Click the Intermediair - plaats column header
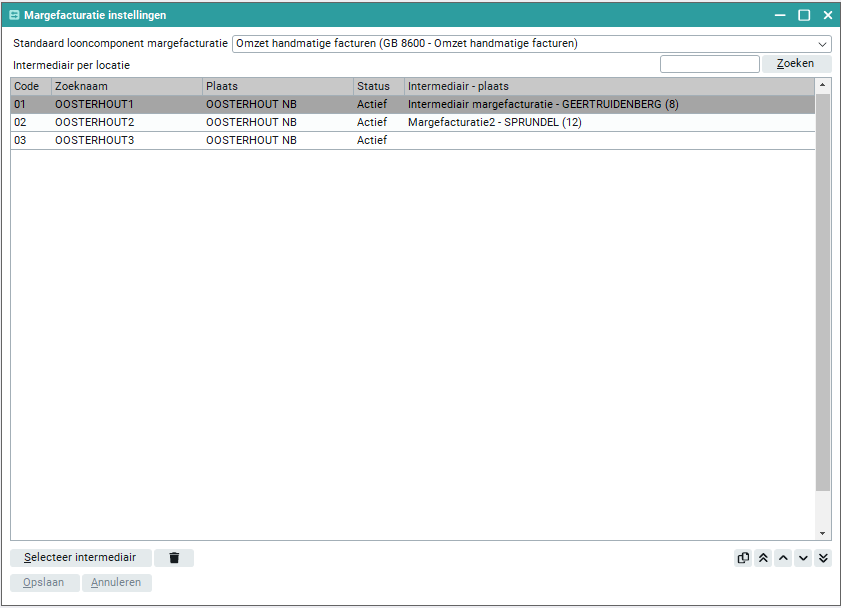The image size is (841, 608). click(608, 86)
